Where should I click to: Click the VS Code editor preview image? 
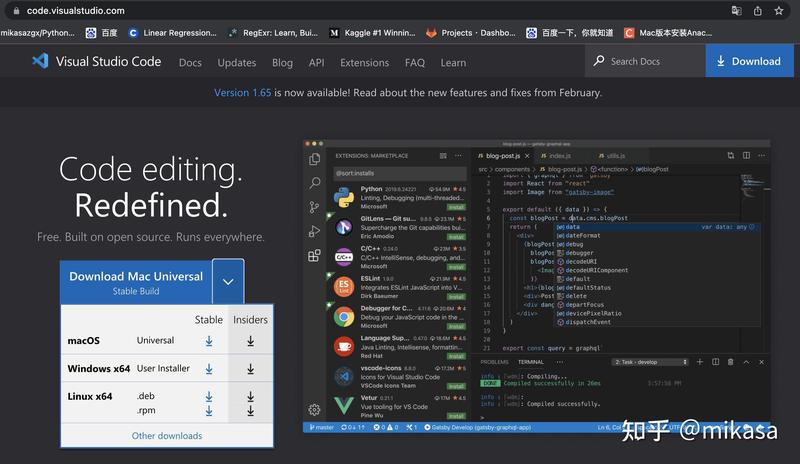[x=537, y=286]
